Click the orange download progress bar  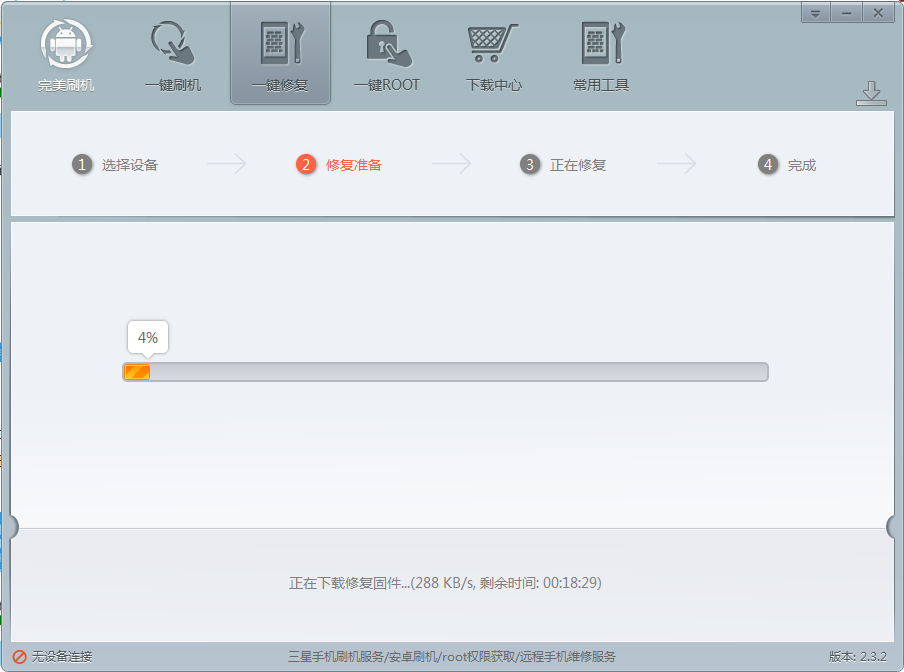click(445, 372)
